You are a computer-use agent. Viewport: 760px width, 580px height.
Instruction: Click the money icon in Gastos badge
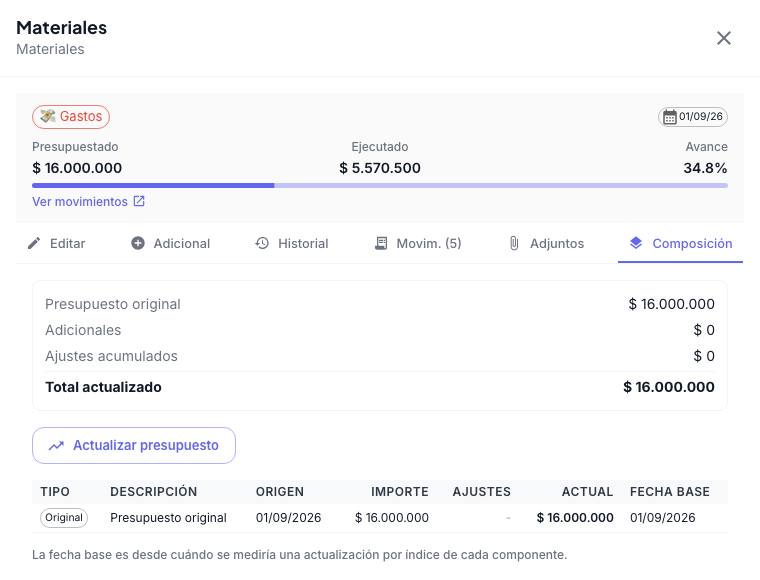(x=48, y=116)
